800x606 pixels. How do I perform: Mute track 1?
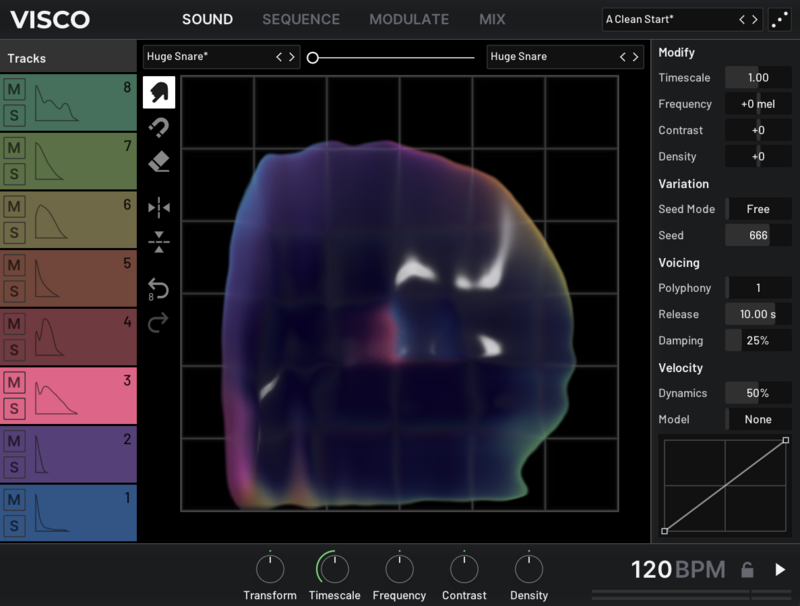click(x=14, y=500)
